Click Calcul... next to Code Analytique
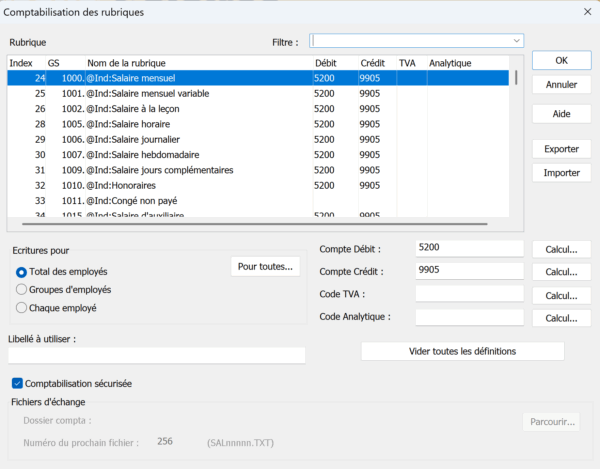 tap(561, 318)
